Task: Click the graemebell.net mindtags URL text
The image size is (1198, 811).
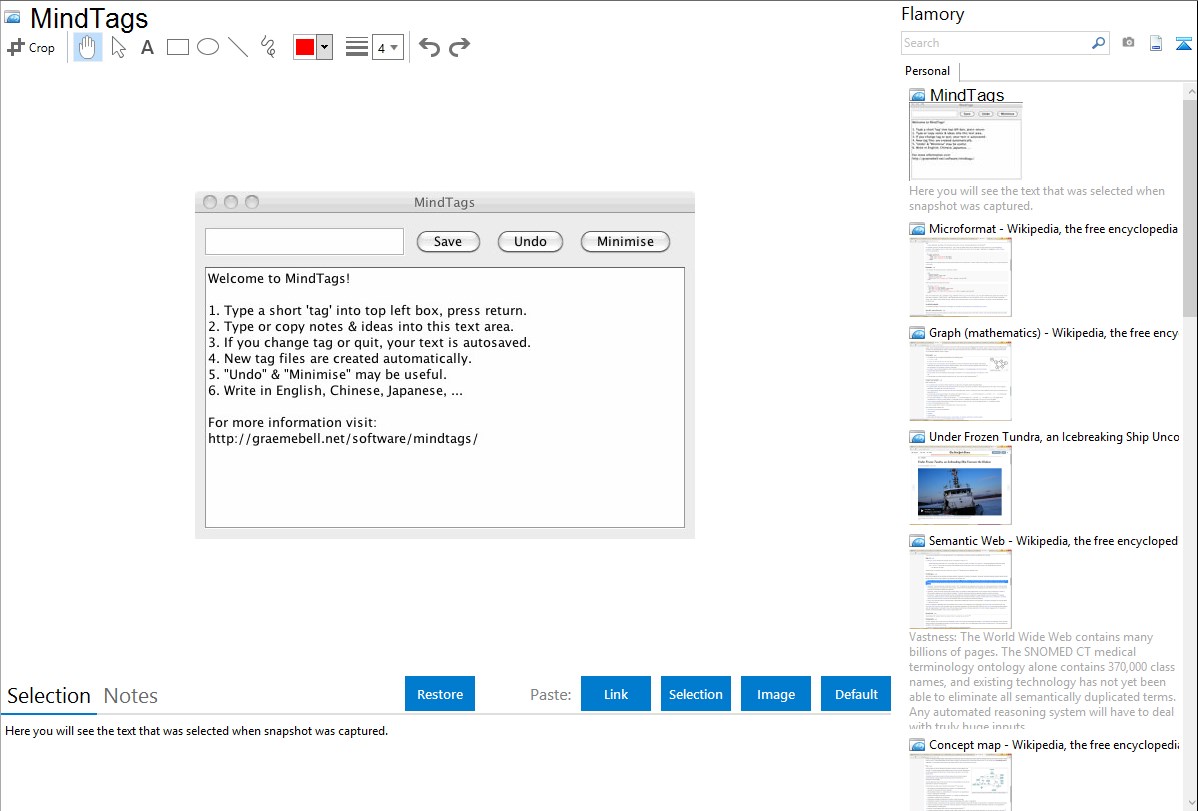Action: (343, 439)
